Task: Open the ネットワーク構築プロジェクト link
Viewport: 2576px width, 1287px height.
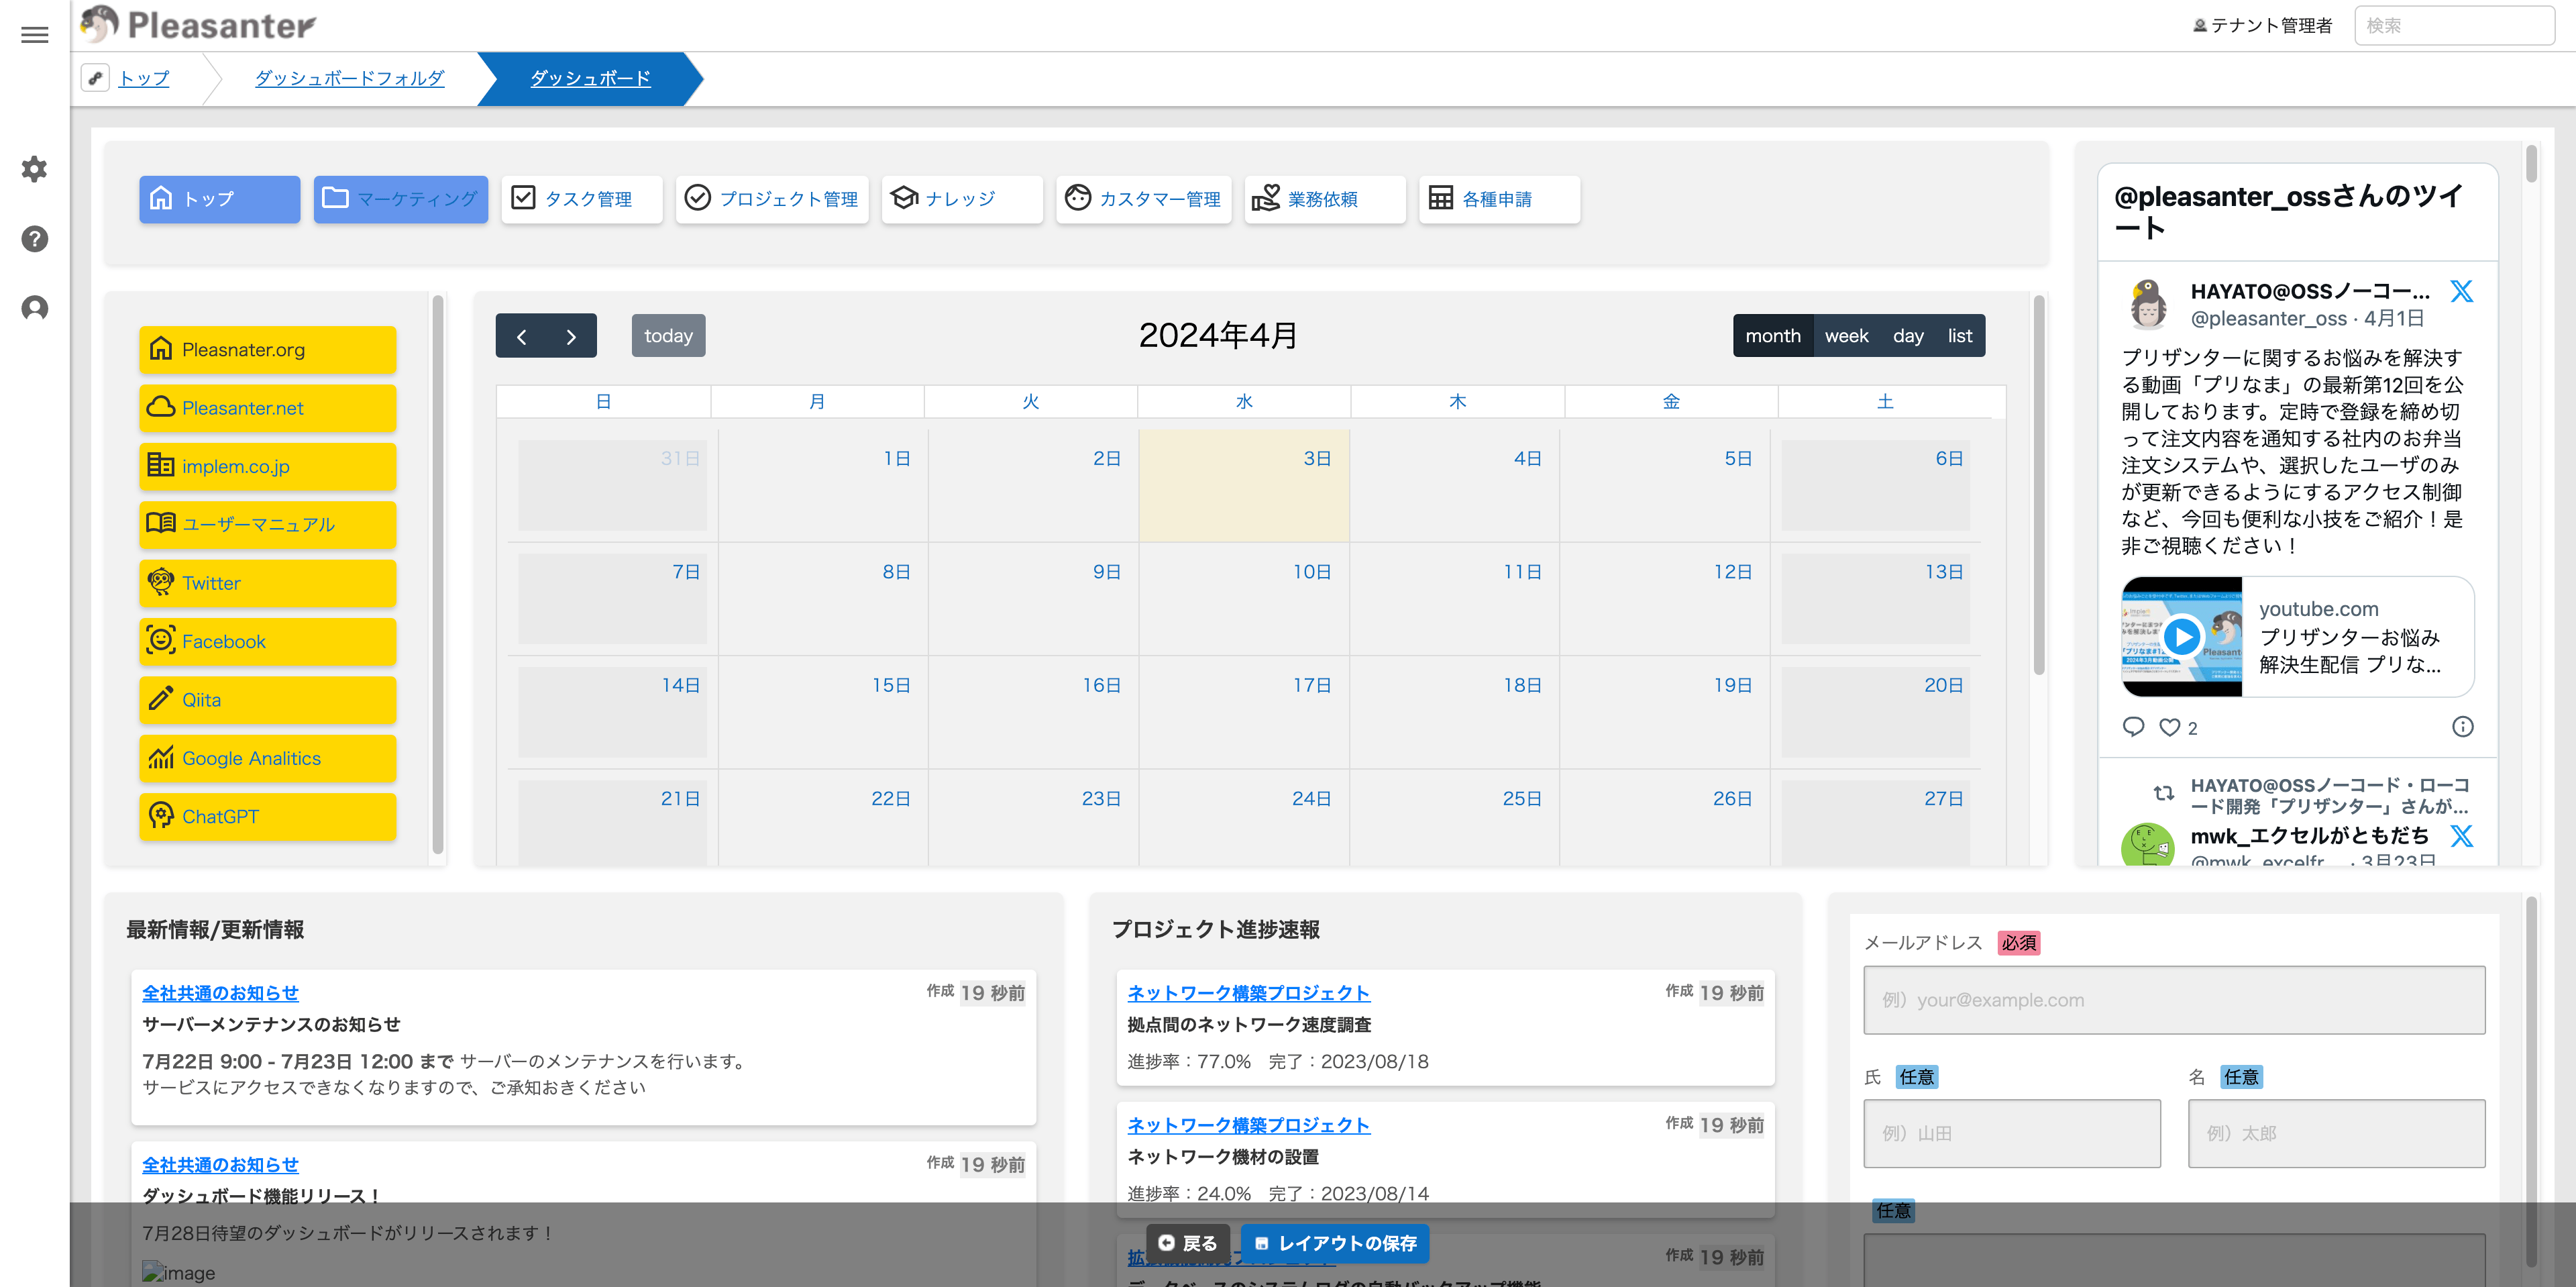Action: point(1248,993)
